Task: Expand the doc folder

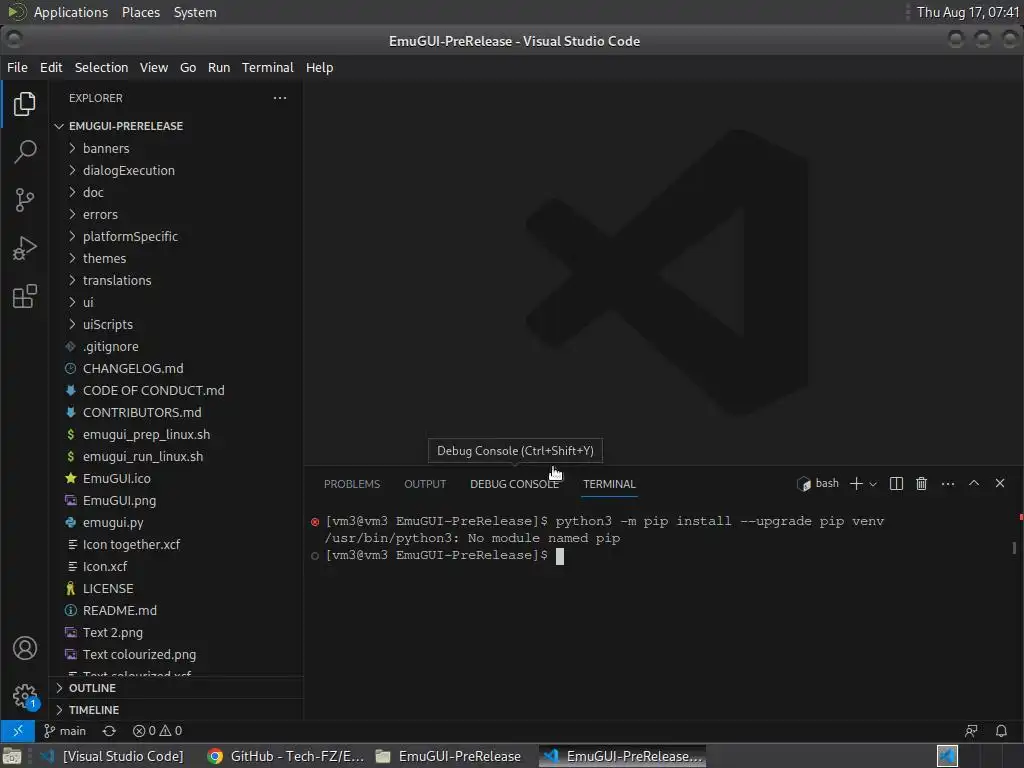Action: [176, 193]
